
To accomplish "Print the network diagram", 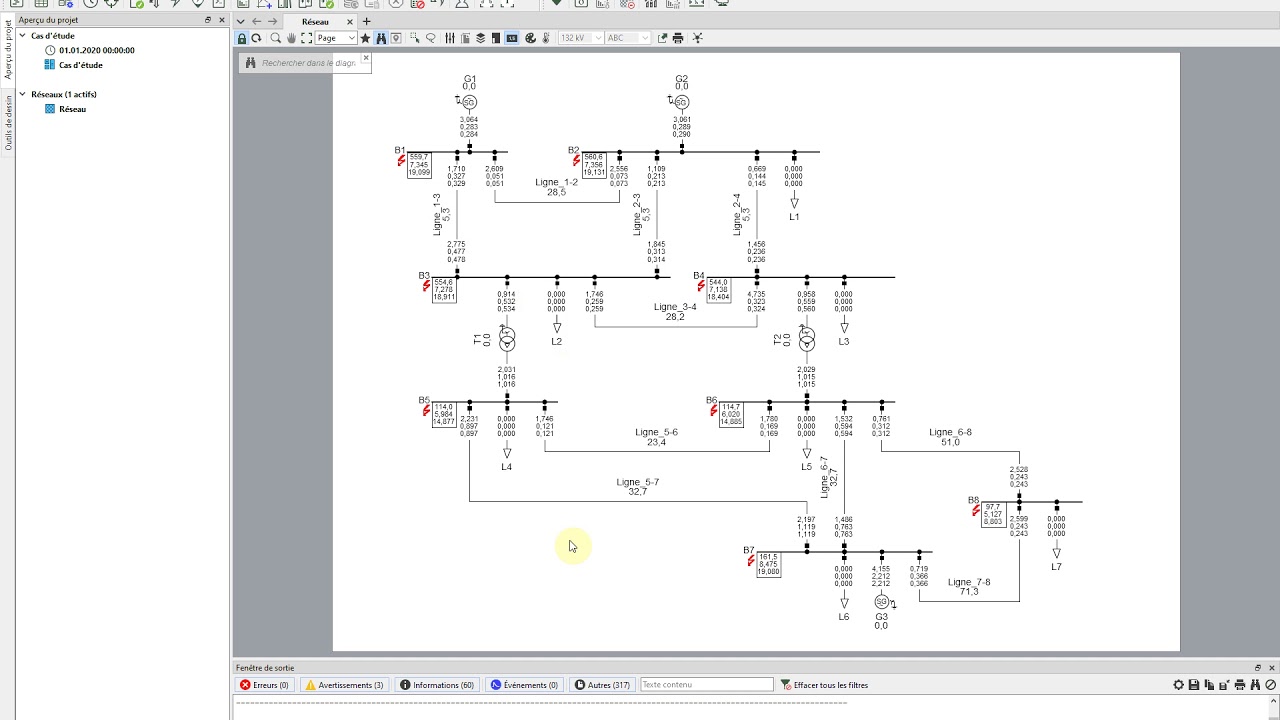I will [x=678, y=38].
